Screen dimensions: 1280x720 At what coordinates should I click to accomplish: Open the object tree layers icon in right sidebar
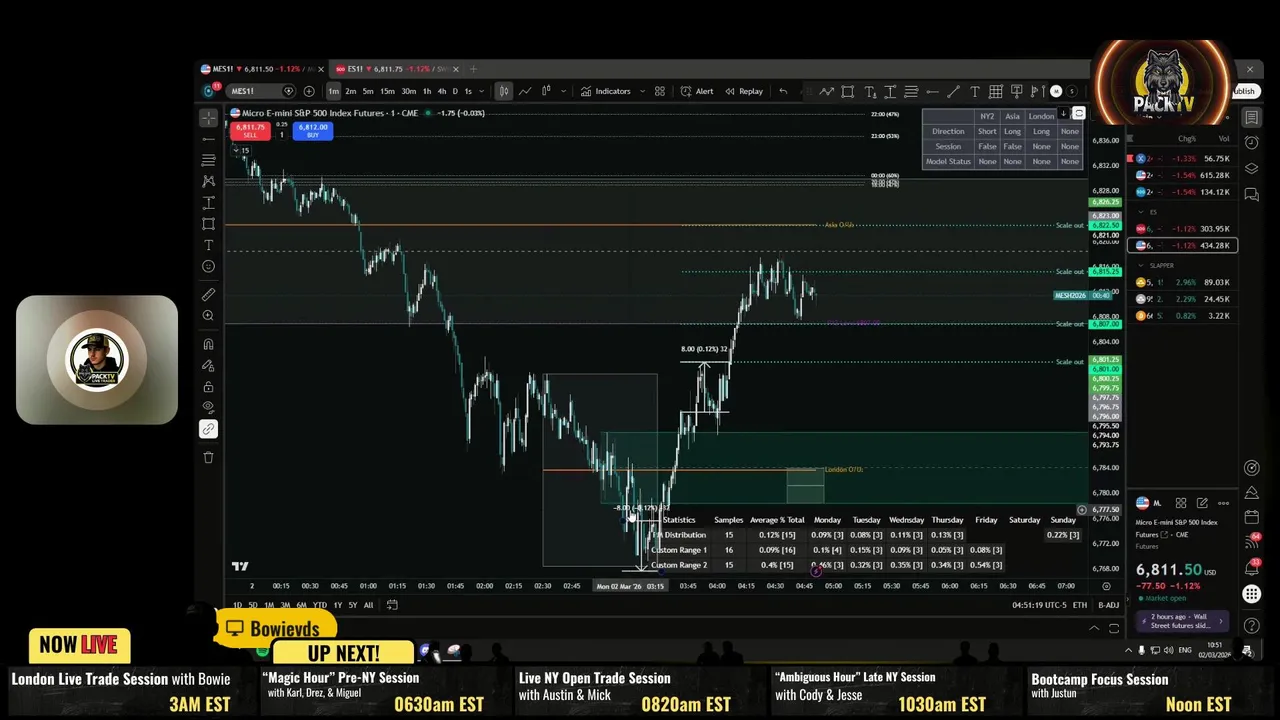[1251, 168]
